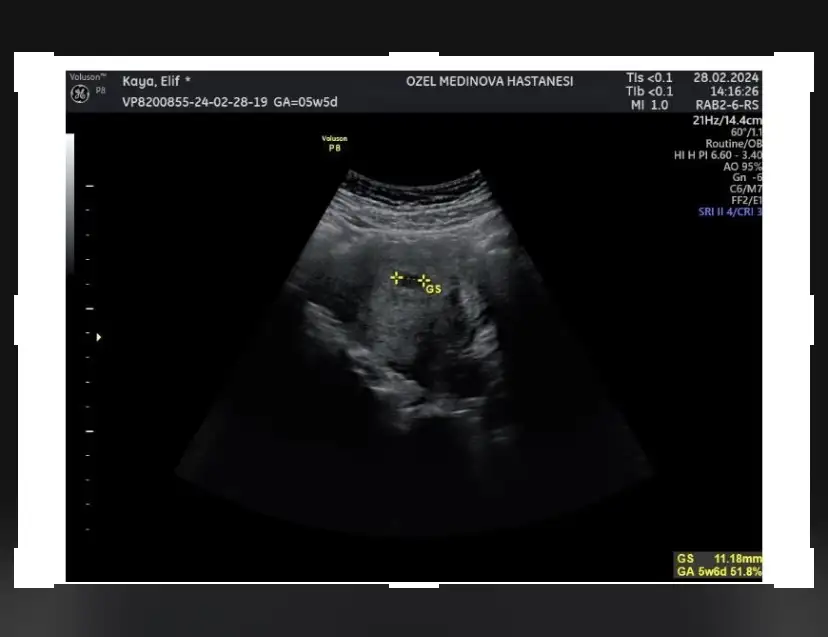Click the GA 5w6d result line
Screen dimensions: 828x637
click(719, 571)
